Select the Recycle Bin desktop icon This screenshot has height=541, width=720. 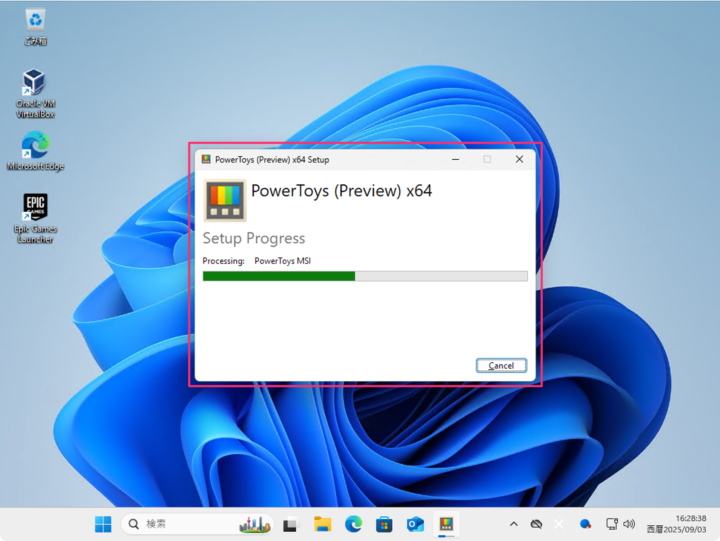coord(35,28)
